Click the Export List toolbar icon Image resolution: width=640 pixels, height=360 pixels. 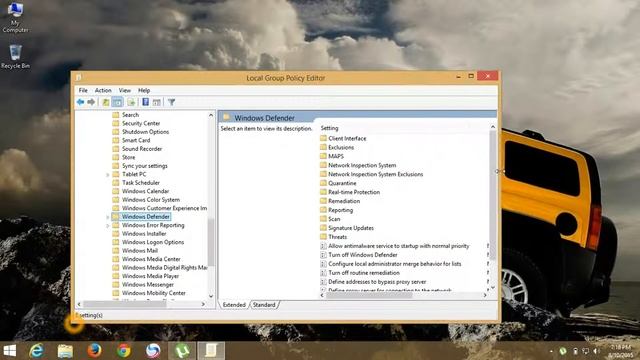tap(131, 102)
